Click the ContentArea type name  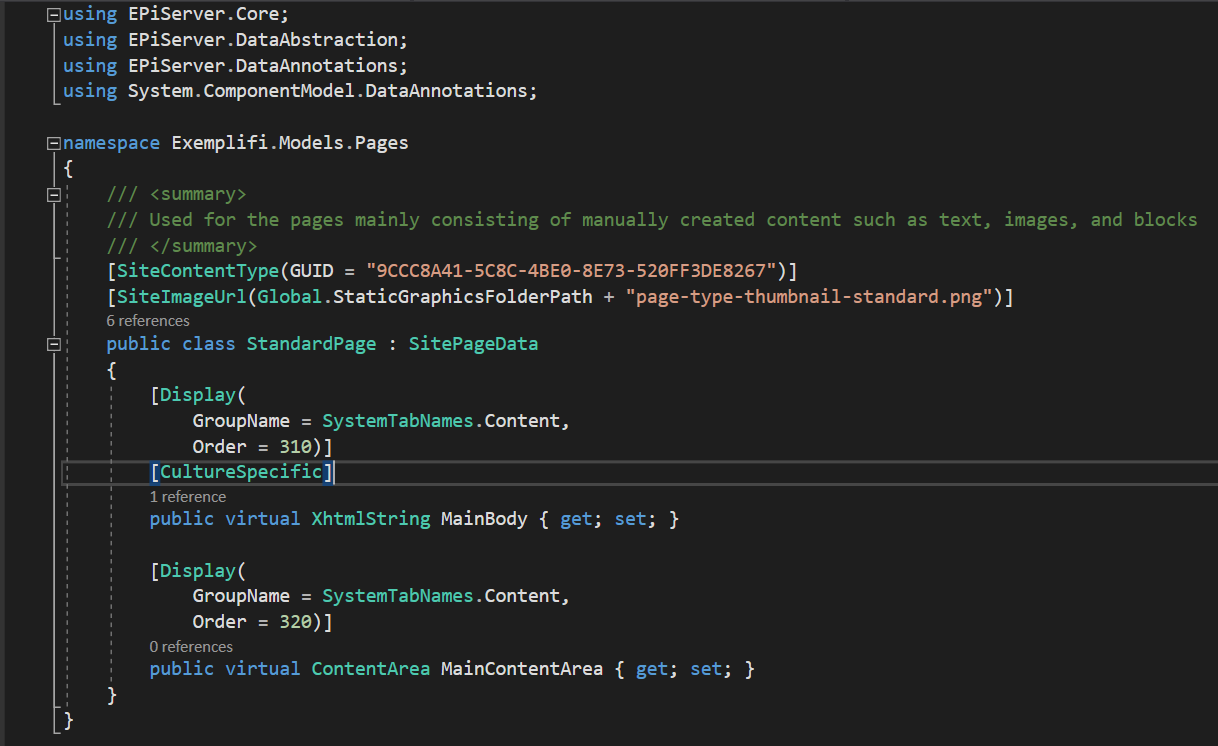click(x=370, y=668)
